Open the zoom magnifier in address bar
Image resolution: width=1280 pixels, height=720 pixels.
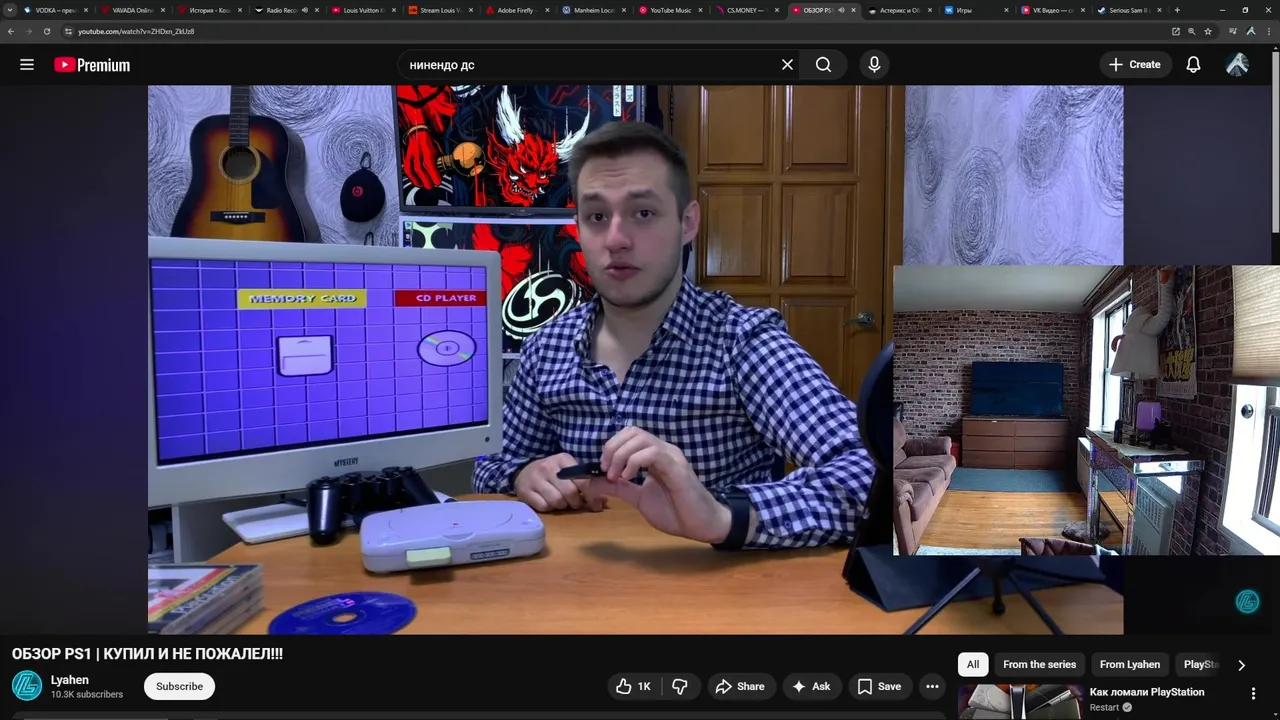click(1191, 31)
